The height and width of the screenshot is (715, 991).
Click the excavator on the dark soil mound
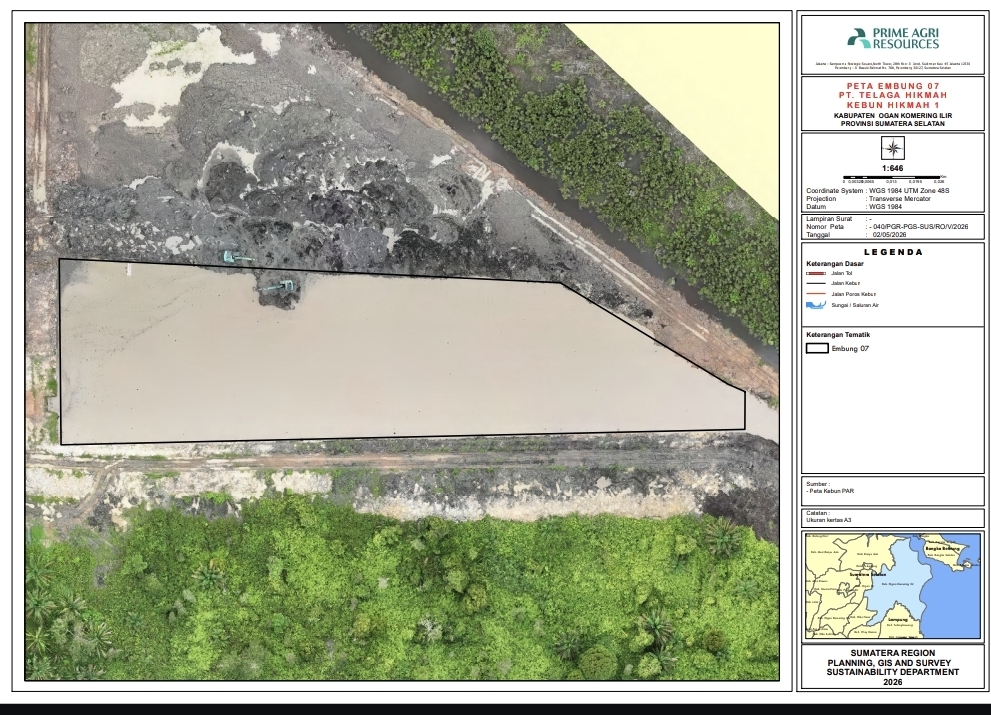277,287
